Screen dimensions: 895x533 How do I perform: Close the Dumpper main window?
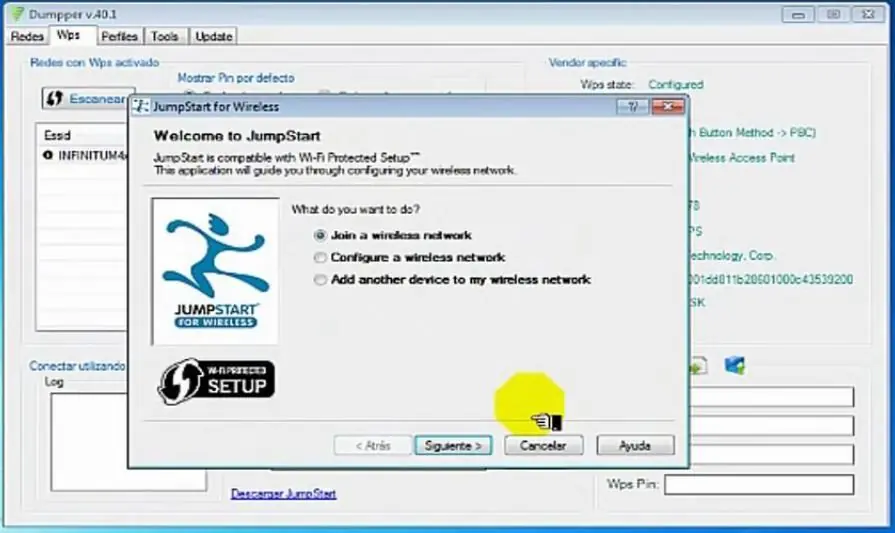[x=868, y=15]
